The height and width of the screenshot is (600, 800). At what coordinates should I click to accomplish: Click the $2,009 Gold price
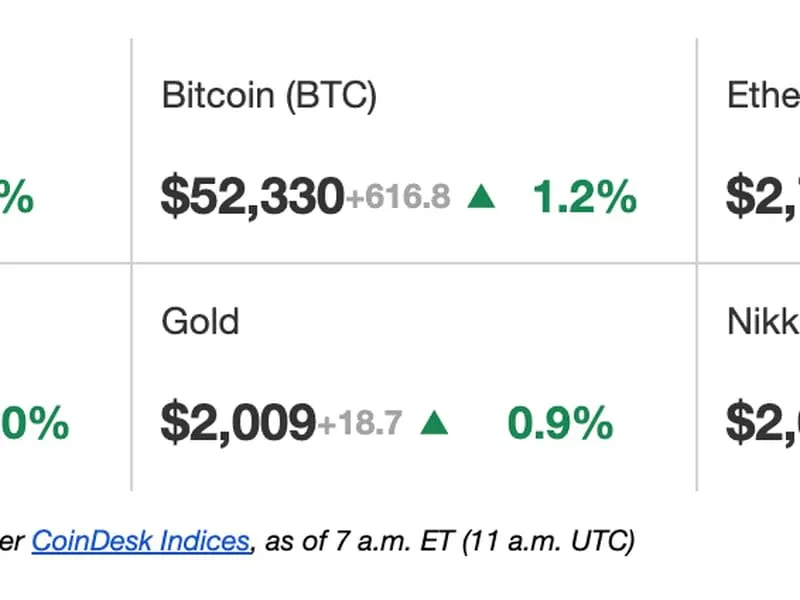pyautogui.click(x=238, y=424)
